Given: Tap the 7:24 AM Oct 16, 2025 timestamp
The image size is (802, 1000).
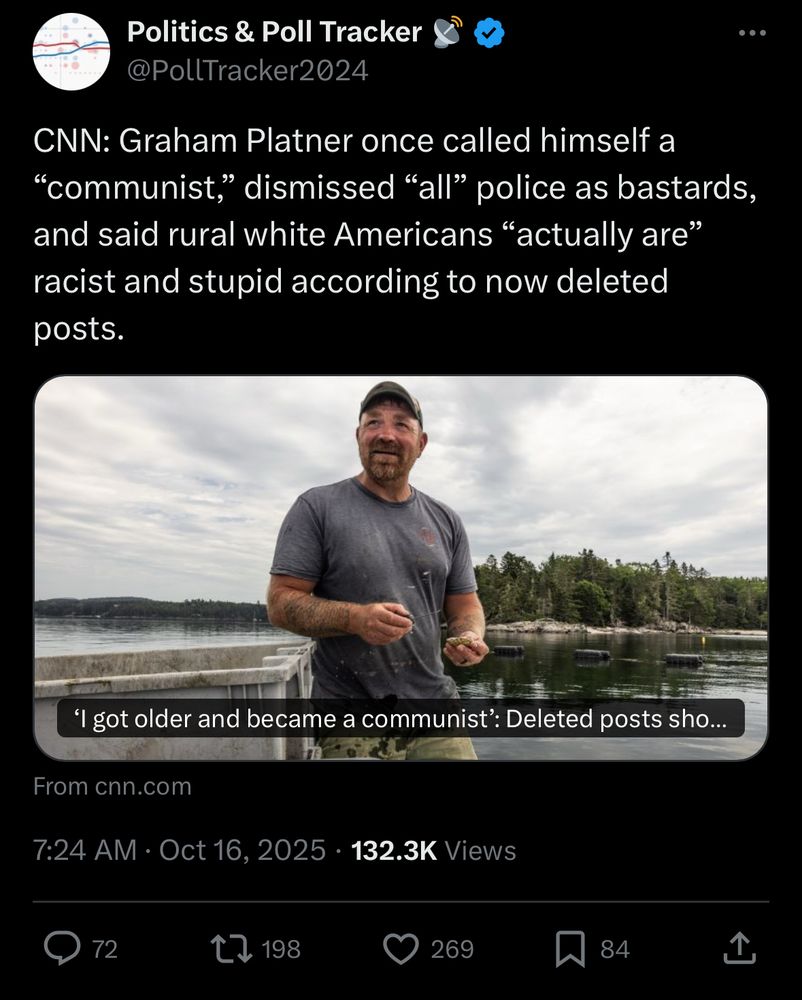Looking at the screenshot, I should coord(179,851).
